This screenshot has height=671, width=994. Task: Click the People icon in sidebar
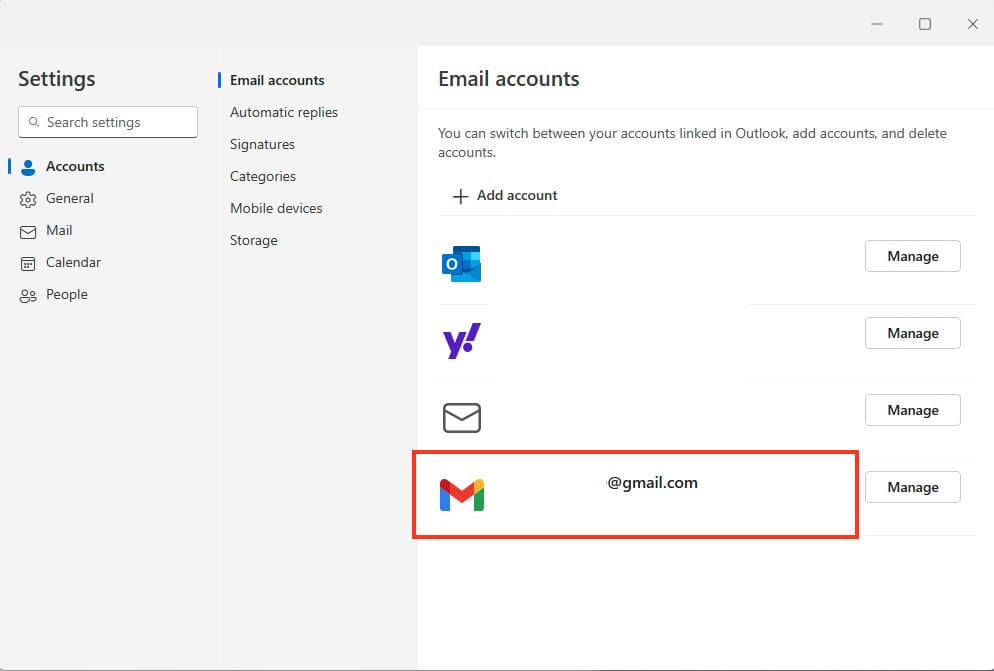28,296
